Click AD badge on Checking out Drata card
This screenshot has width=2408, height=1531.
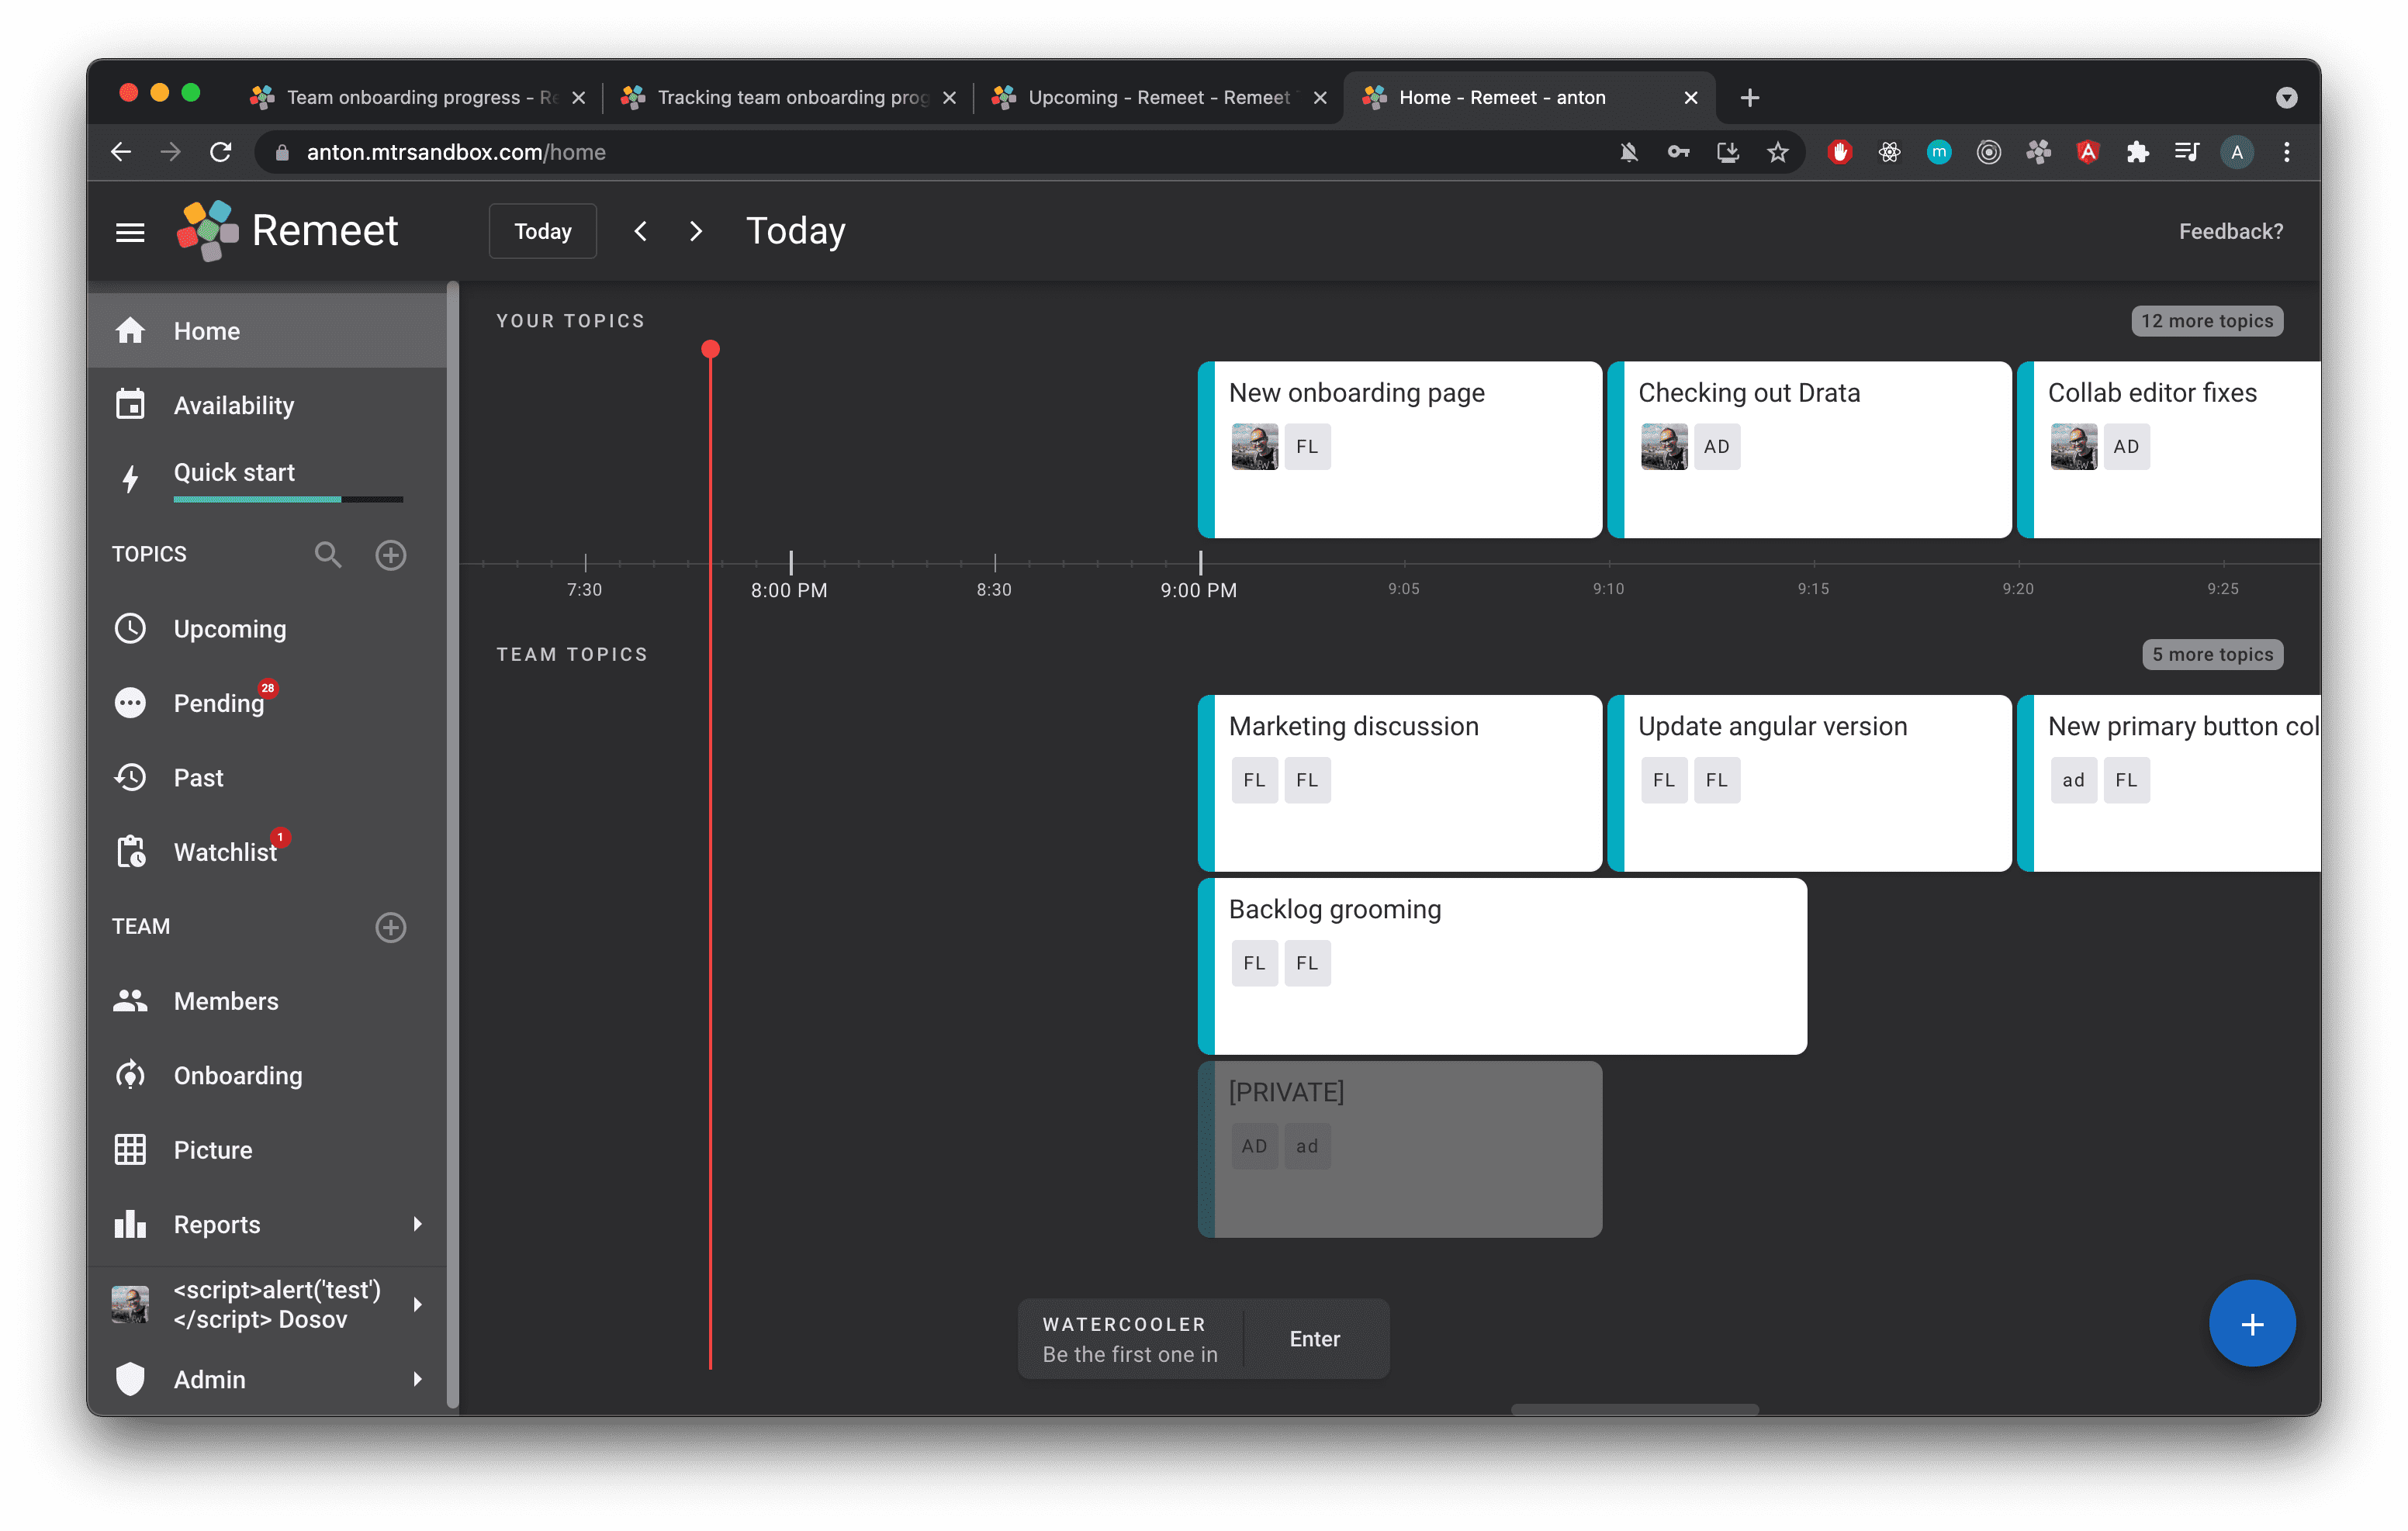point(1716,447)
